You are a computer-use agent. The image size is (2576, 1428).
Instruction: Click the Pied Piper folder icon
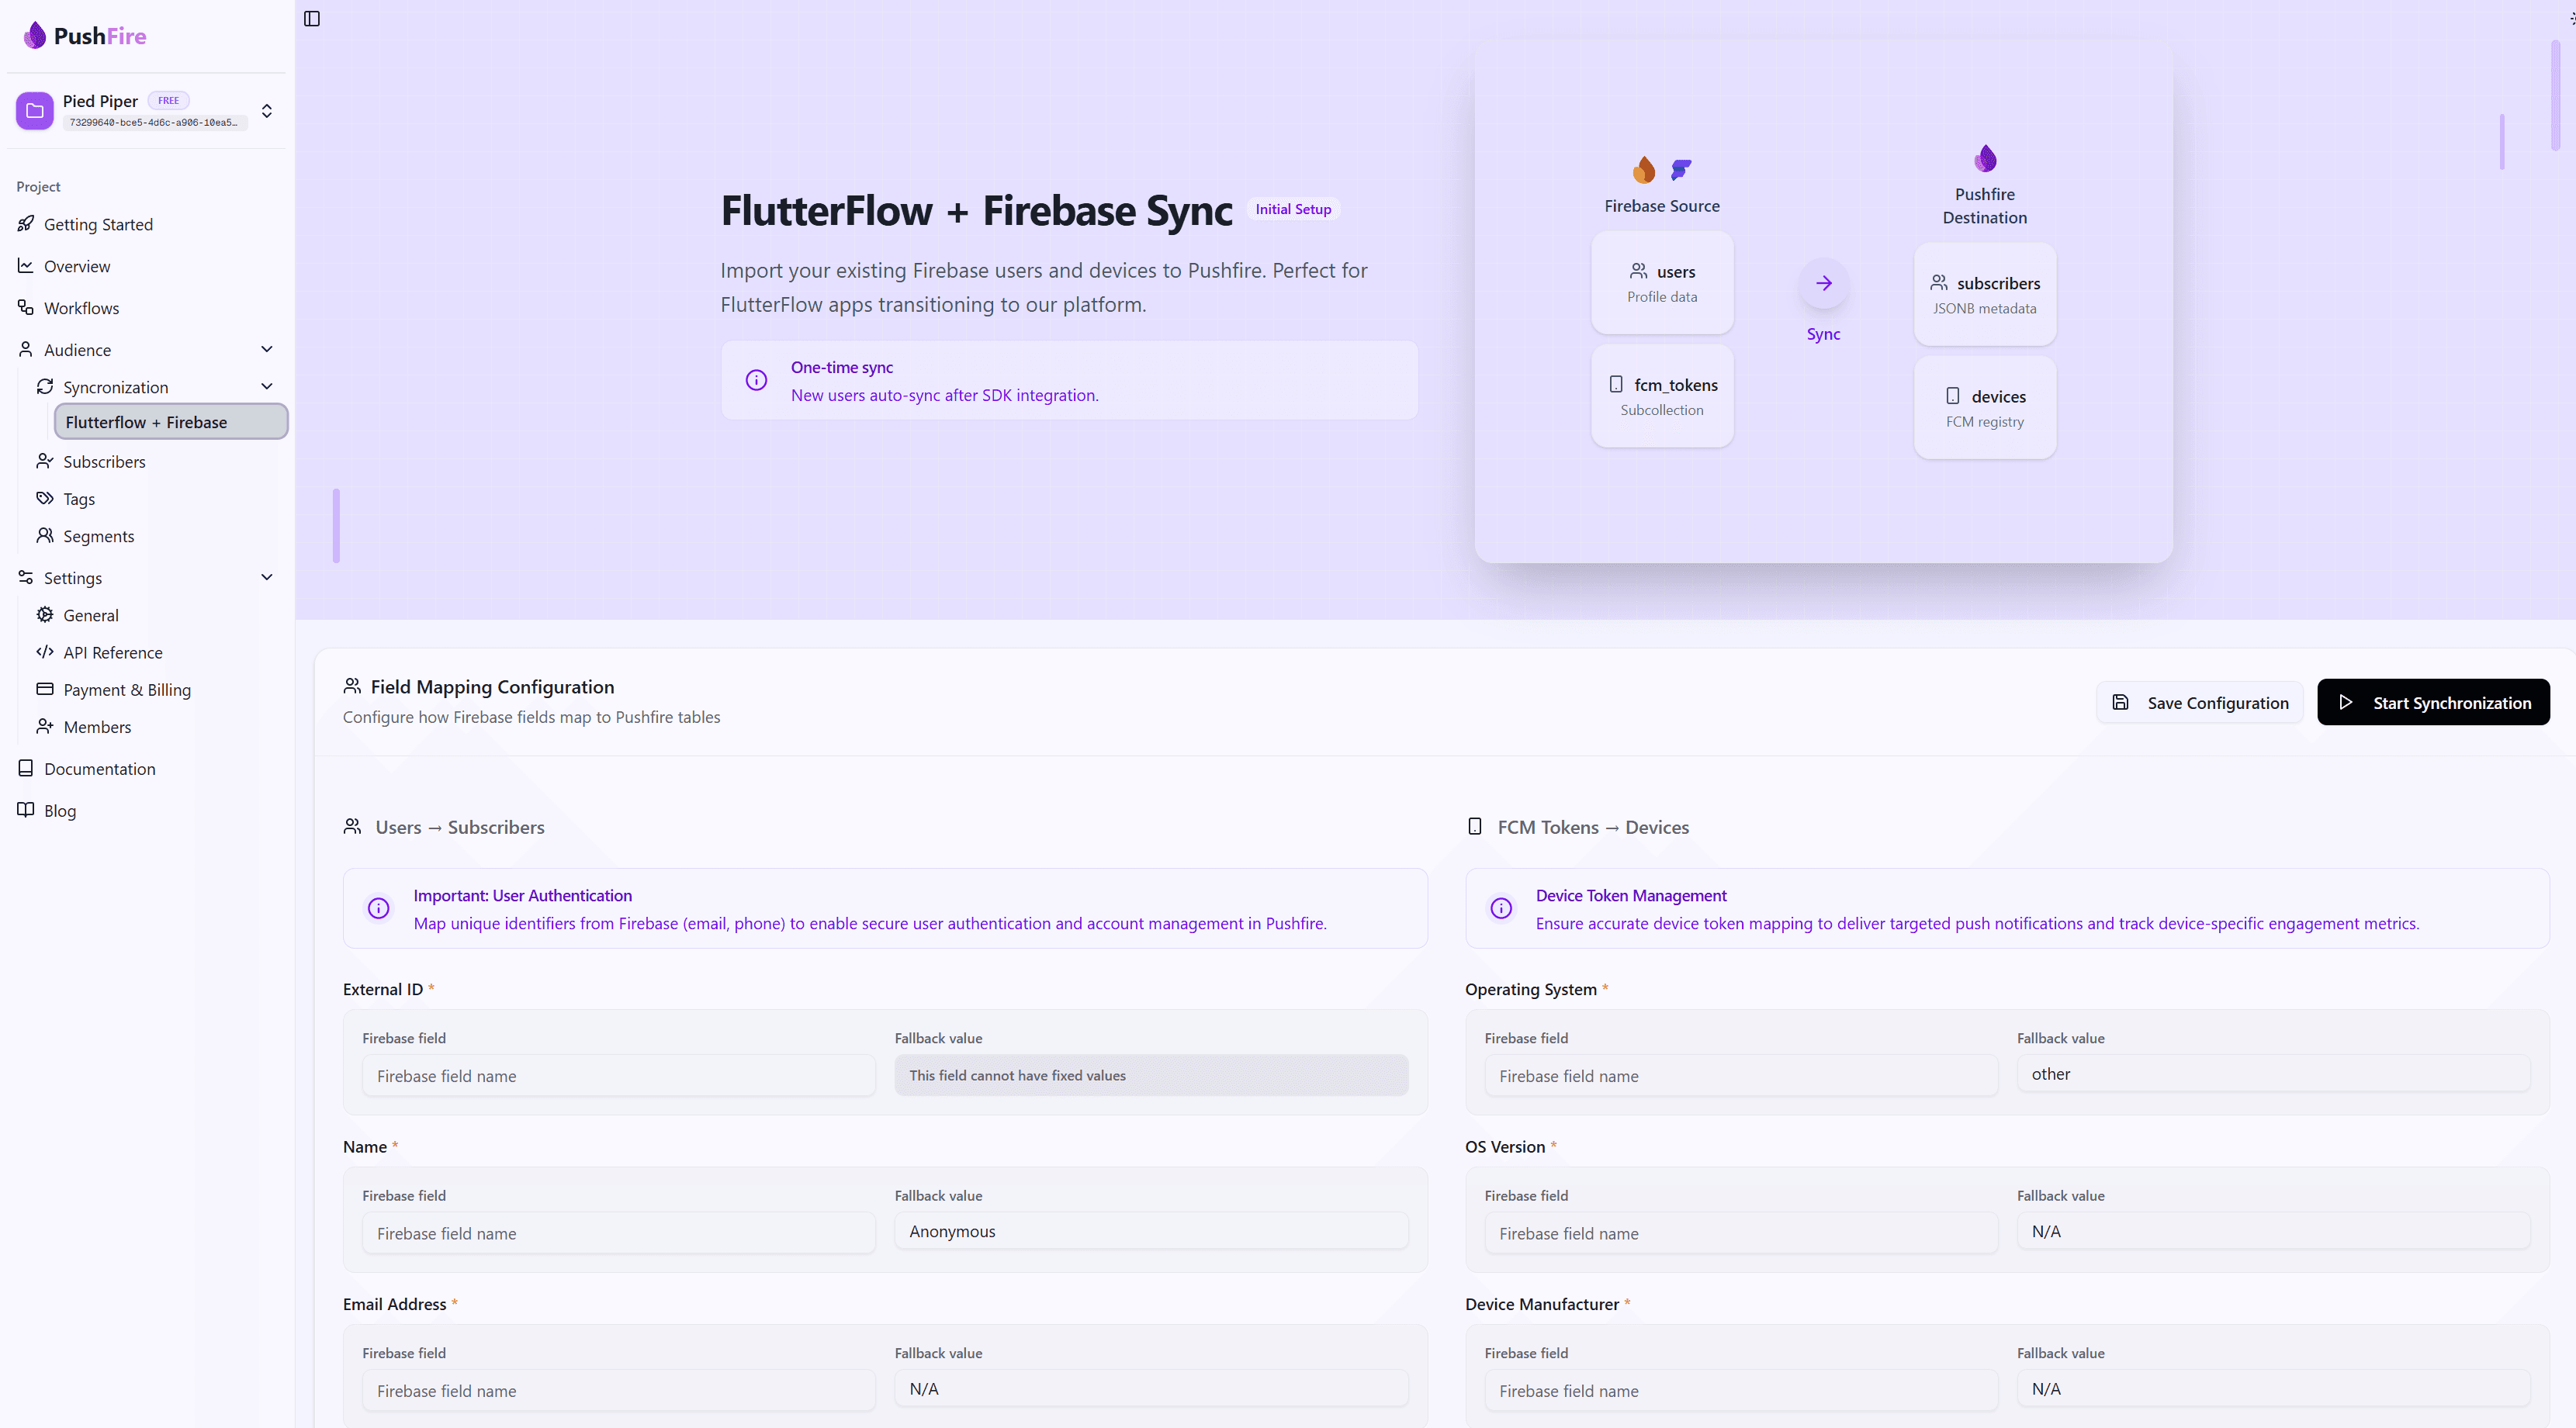click(35, 111)
